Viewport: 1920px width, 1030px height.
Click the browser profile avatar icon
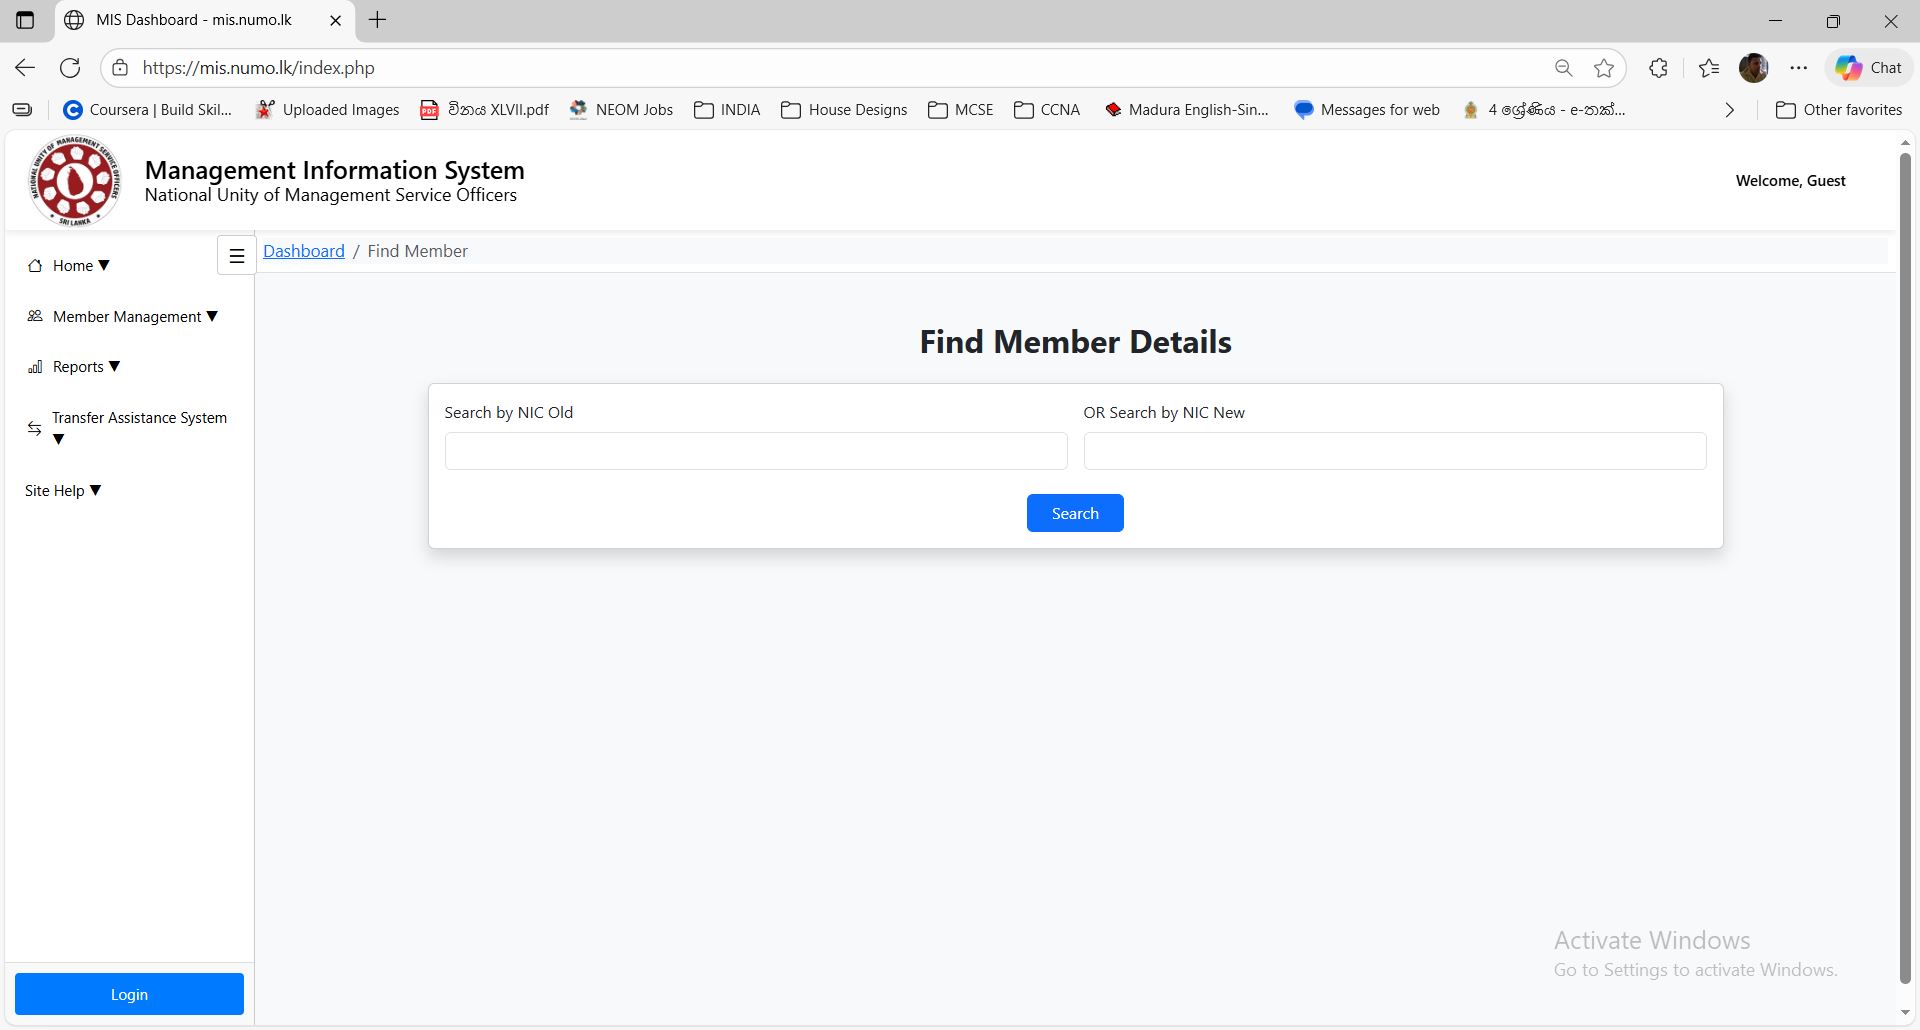tap(1753, 67)
